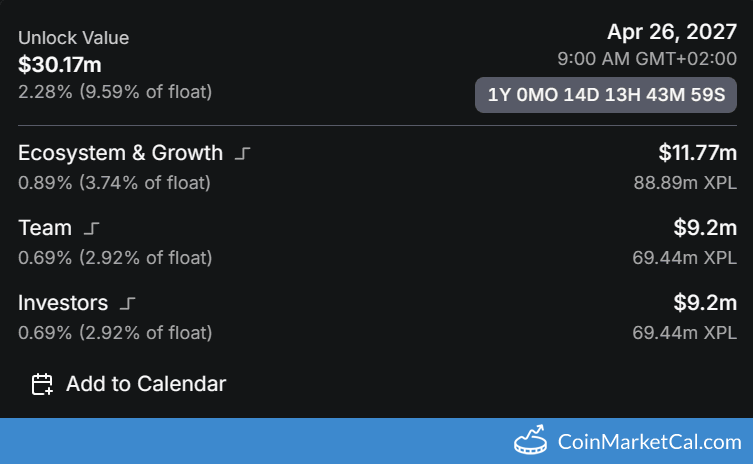The height and width of the screenshot is (464, 753).
Task: Select the Ecosystem & Growth allocation label
Action: (120, 153)
